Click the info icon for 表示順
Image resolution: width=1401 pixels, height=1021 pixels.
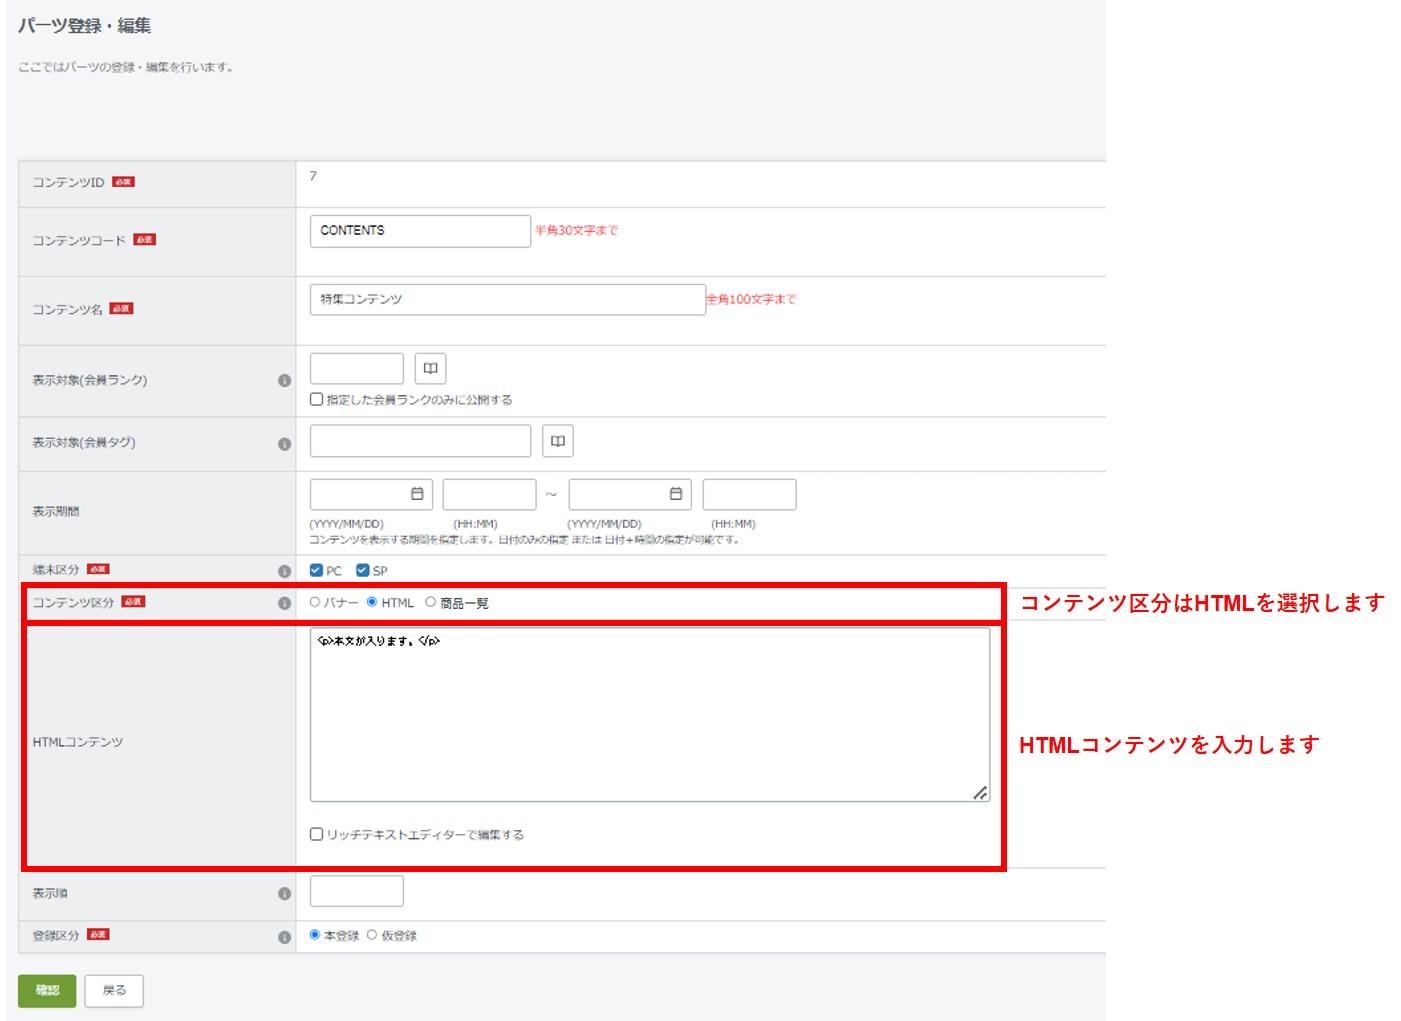point(284,893)
